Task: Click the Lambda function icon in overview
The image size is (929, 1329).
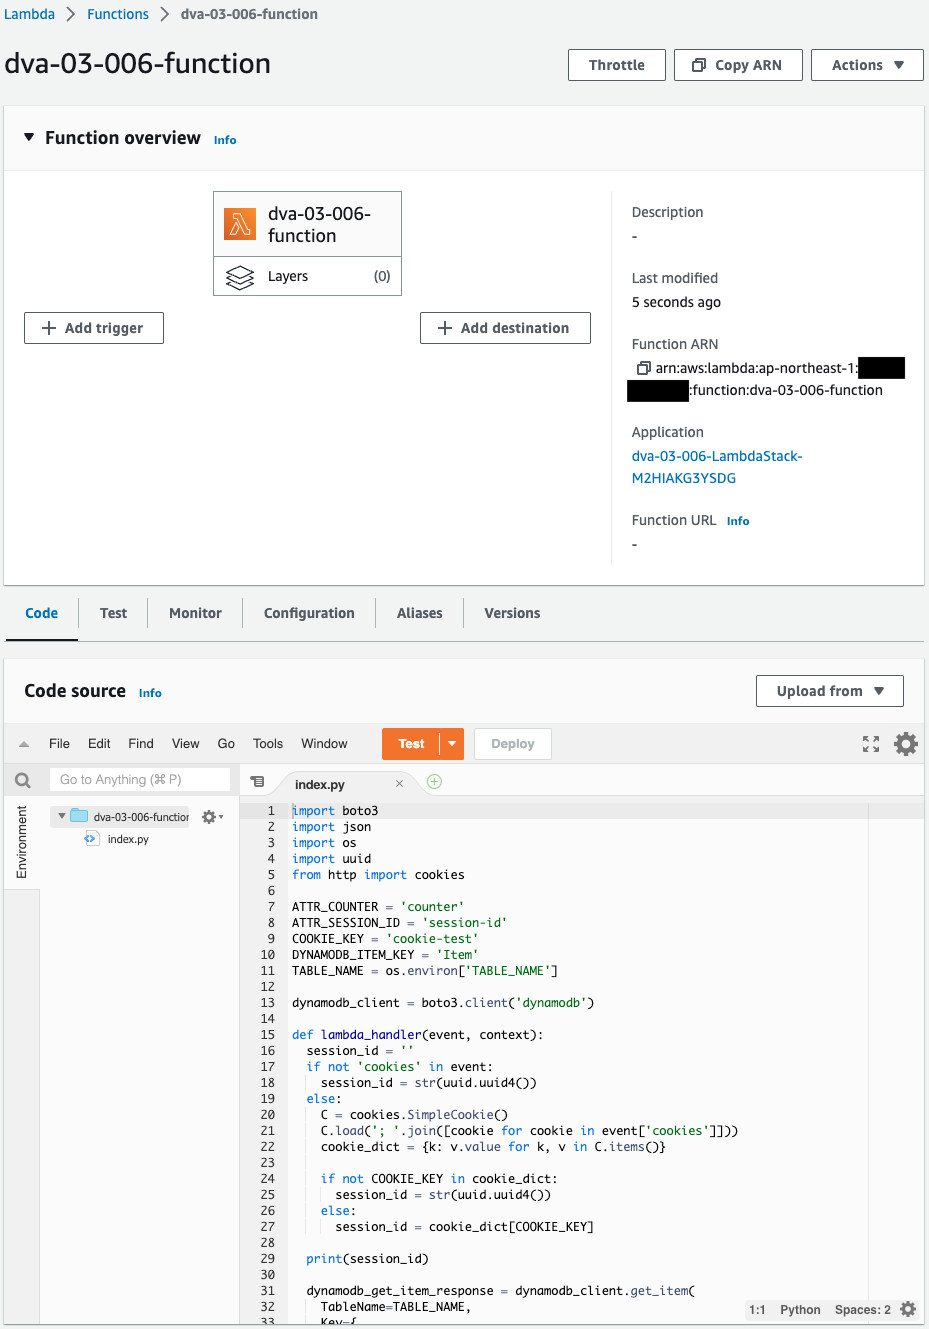Action: [240, 224]
